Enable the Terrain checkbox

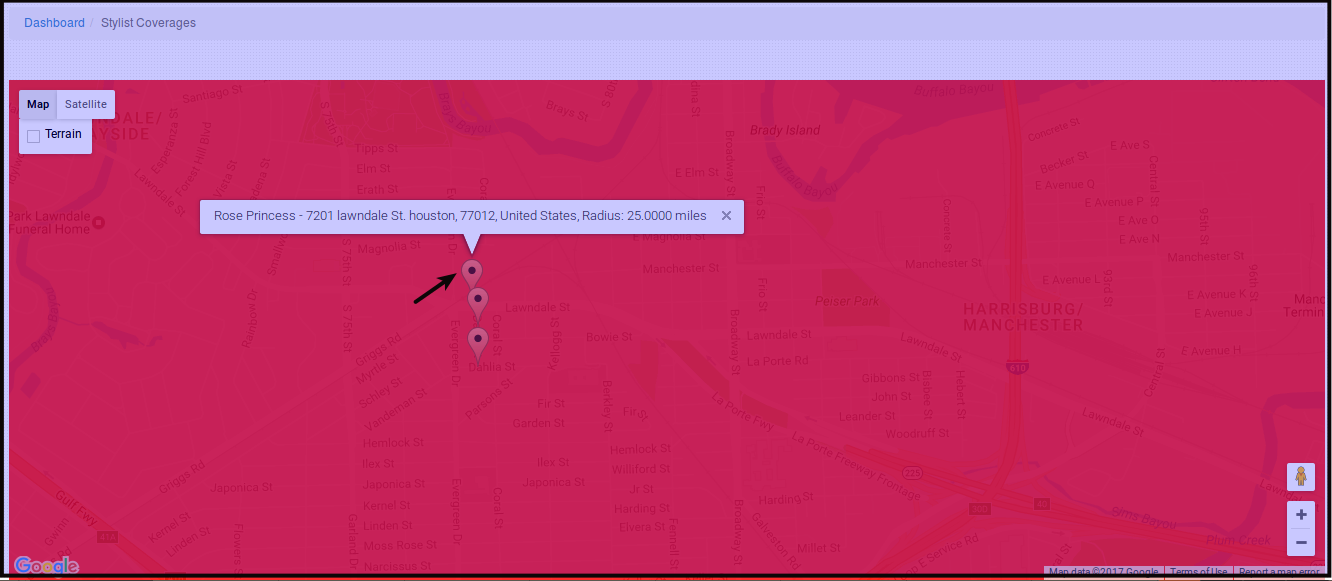point(33,136)
